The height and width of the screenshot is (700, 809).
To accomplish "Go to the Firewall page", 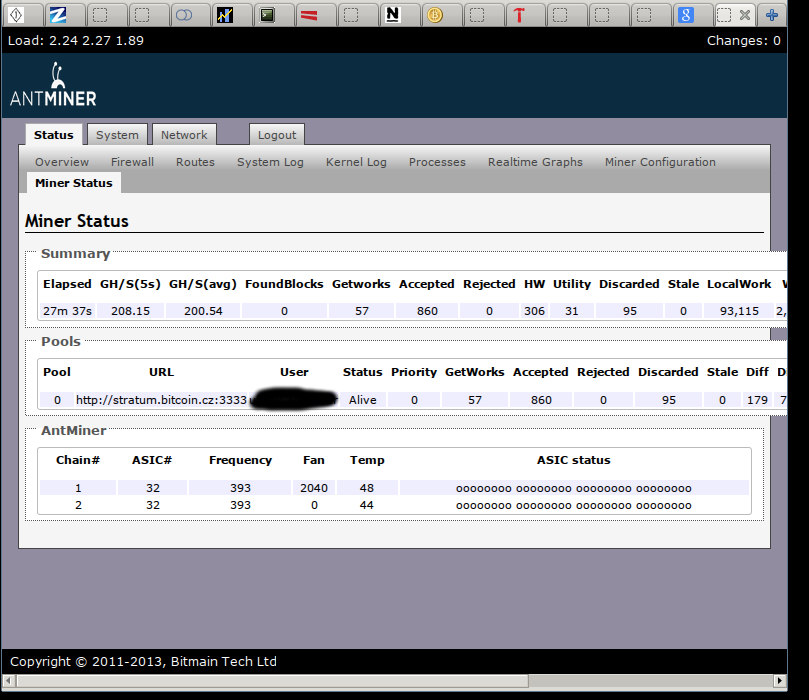I will pos(132,162).
